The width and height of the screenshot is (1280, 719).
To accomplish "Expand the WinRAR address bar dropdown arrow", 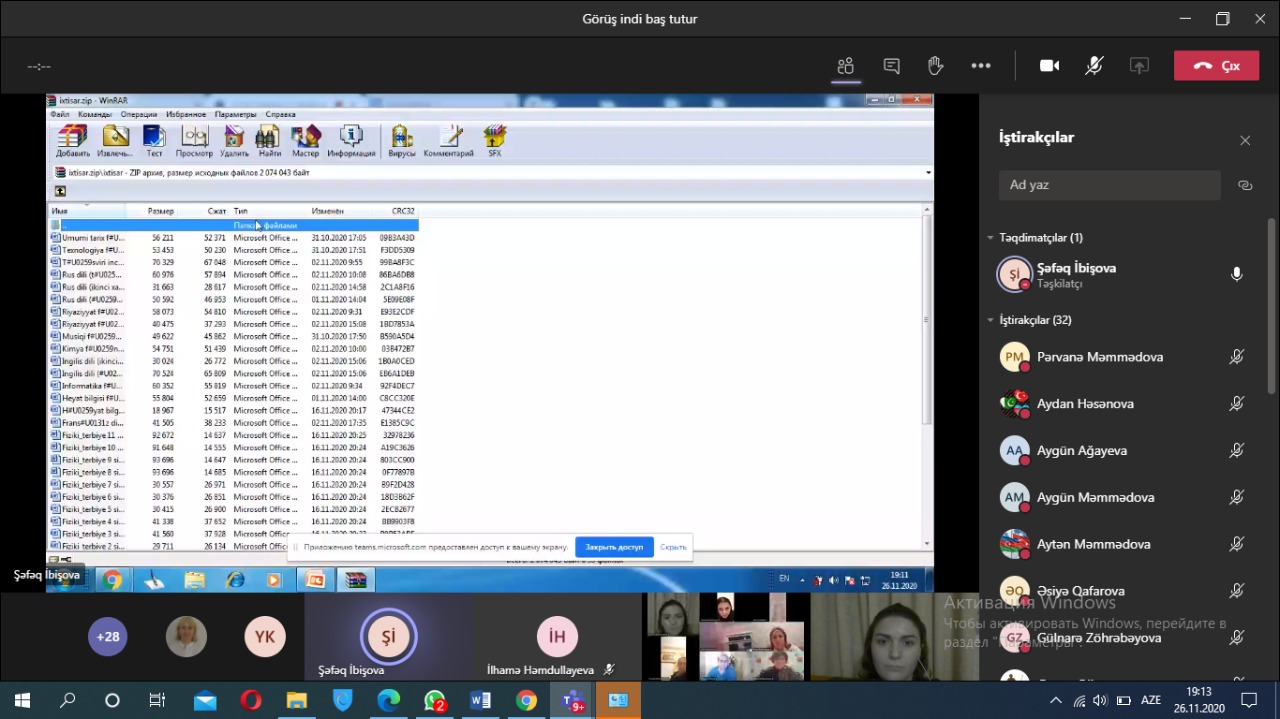I will pos(928,173).
